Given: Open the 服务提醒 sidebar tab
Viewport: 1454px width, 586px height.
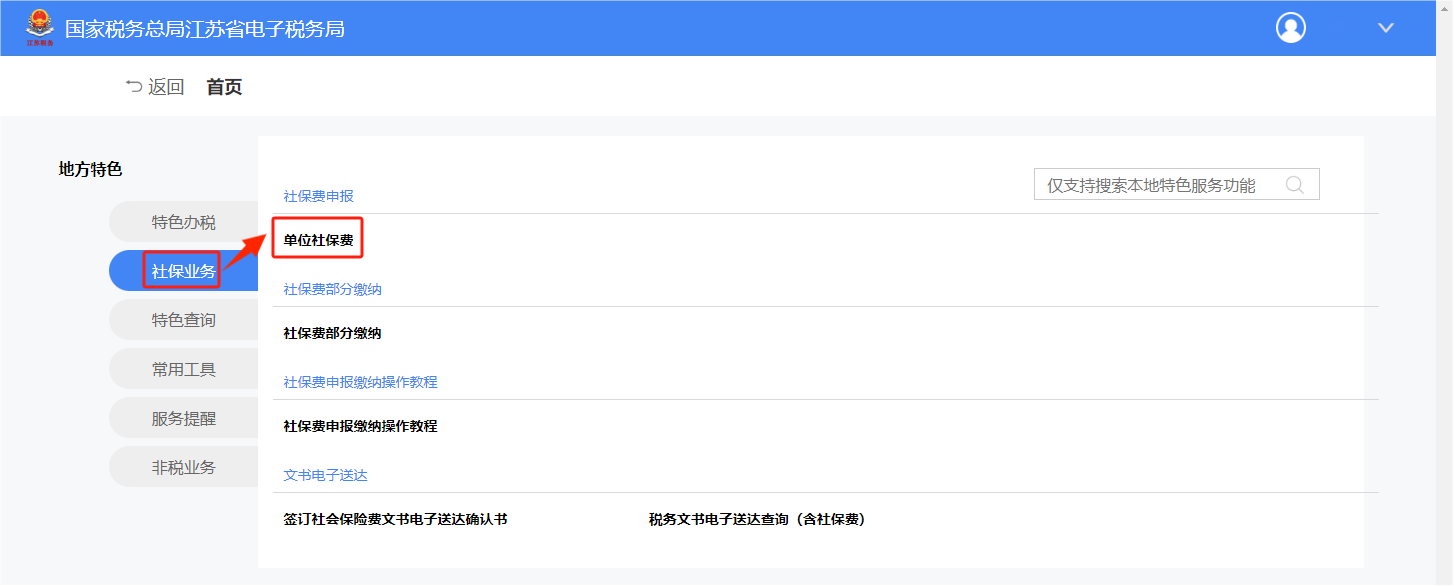Looking at the screenshot, I should tap(184, 418).
